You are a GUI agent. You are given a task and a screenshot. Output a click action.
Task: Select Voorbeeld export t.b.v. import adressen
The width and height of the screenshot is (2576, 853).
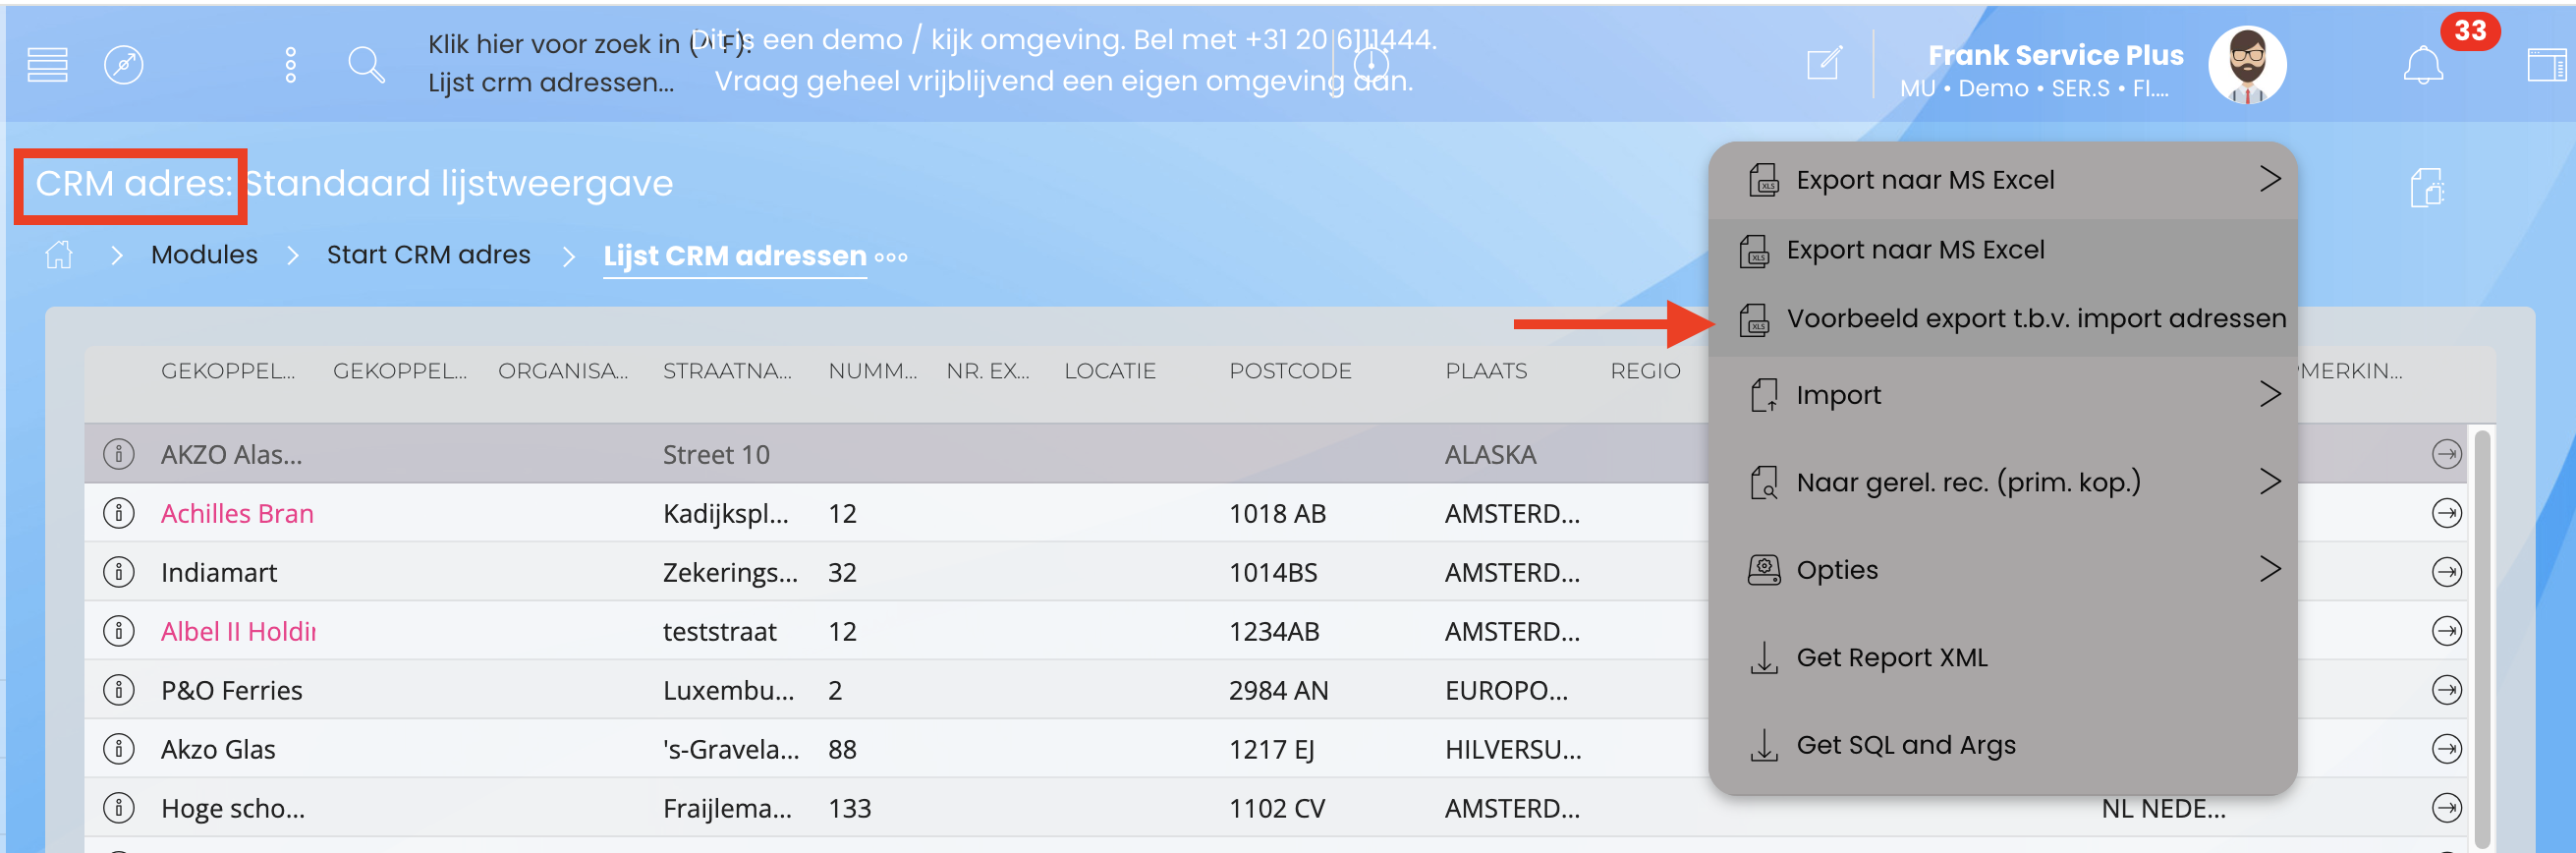click(x=2035, y=319)
